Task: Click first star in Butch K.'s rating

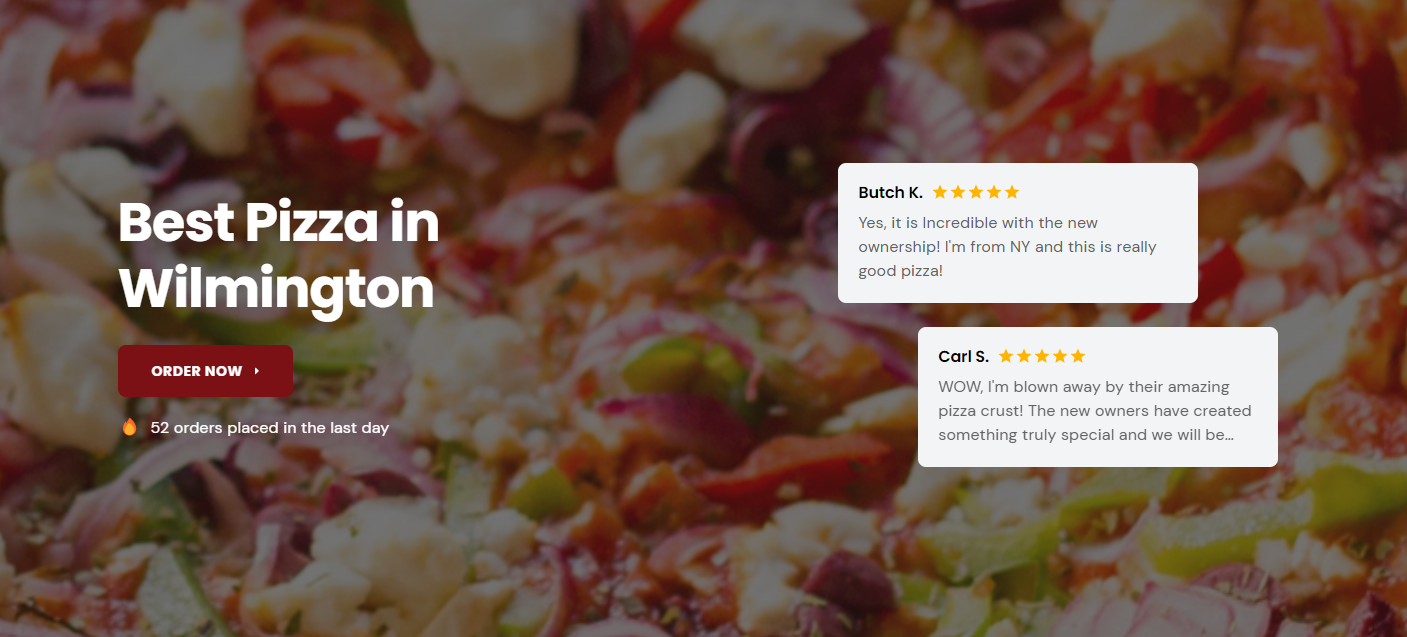Action: pyautogui.click(x=940, y=192)
